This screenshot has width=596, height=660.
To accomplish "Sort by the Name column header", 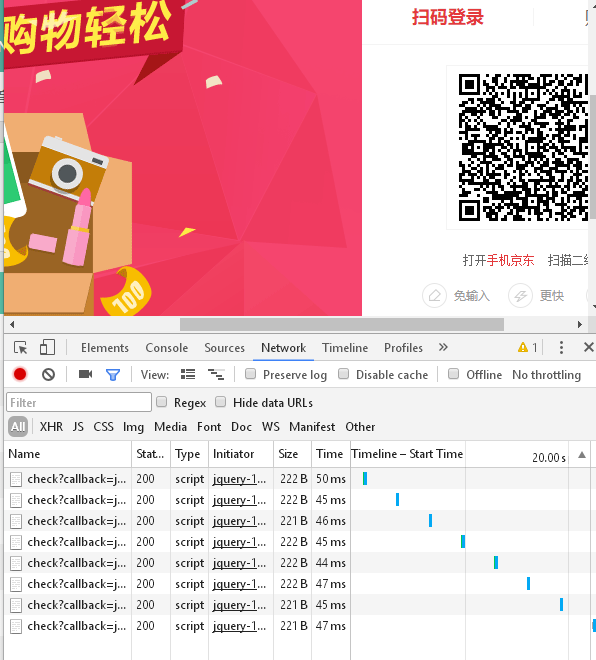I will (x=68, y=454).
